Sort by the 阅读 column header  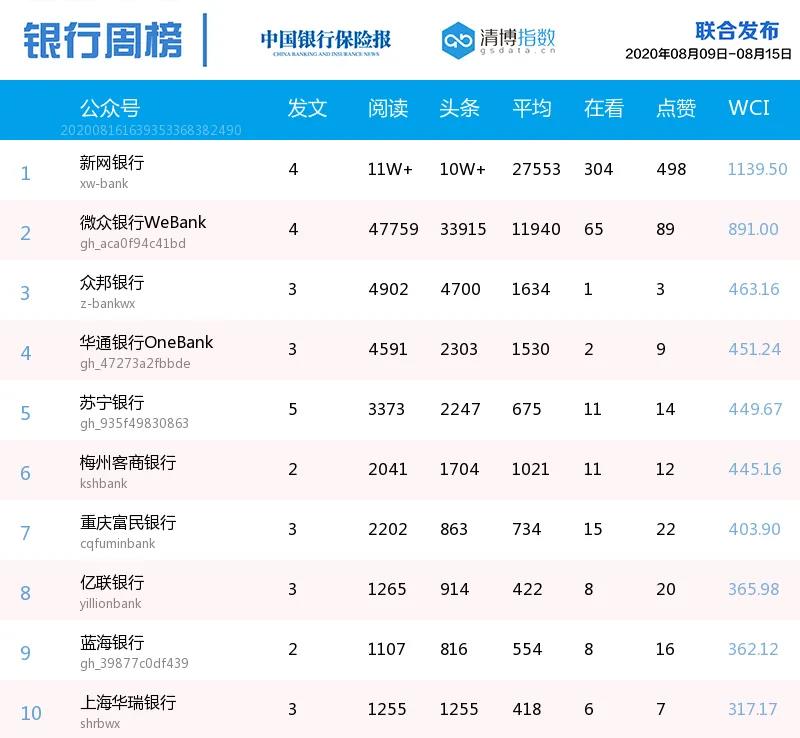pos(387,108)
